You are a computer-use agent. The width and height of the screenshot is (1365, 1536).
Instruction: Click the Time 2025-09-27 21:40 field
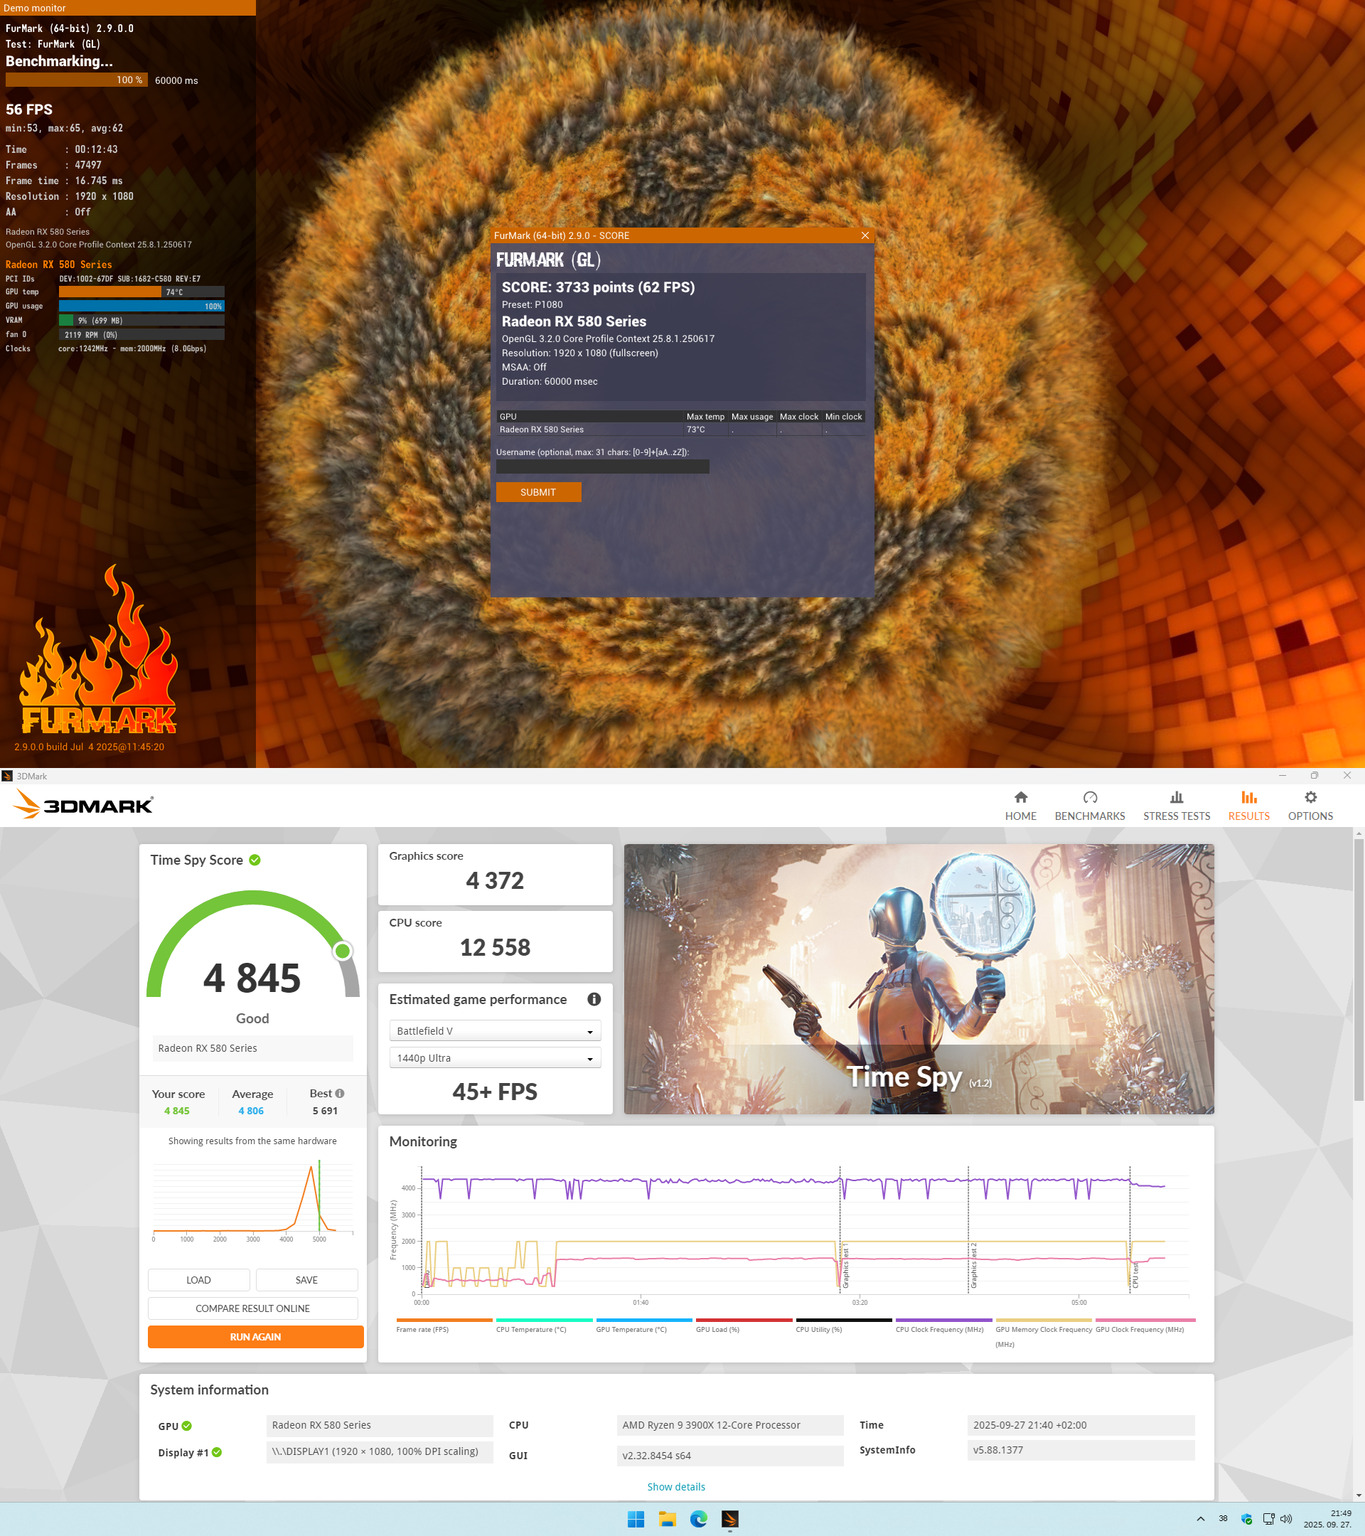tap(1081, 1425)
